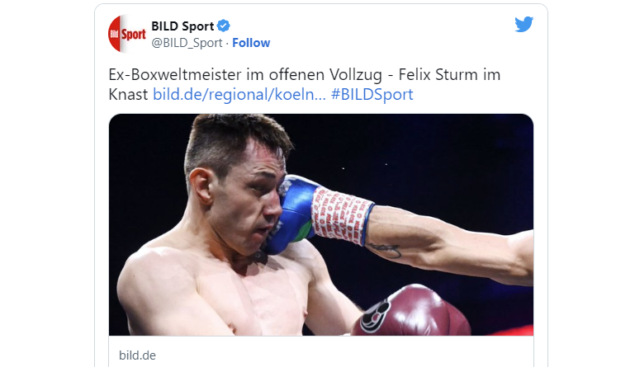Click the tweet text about Felix Sturm
Viewport: 635px width, 367px height.
pos(304,84)
